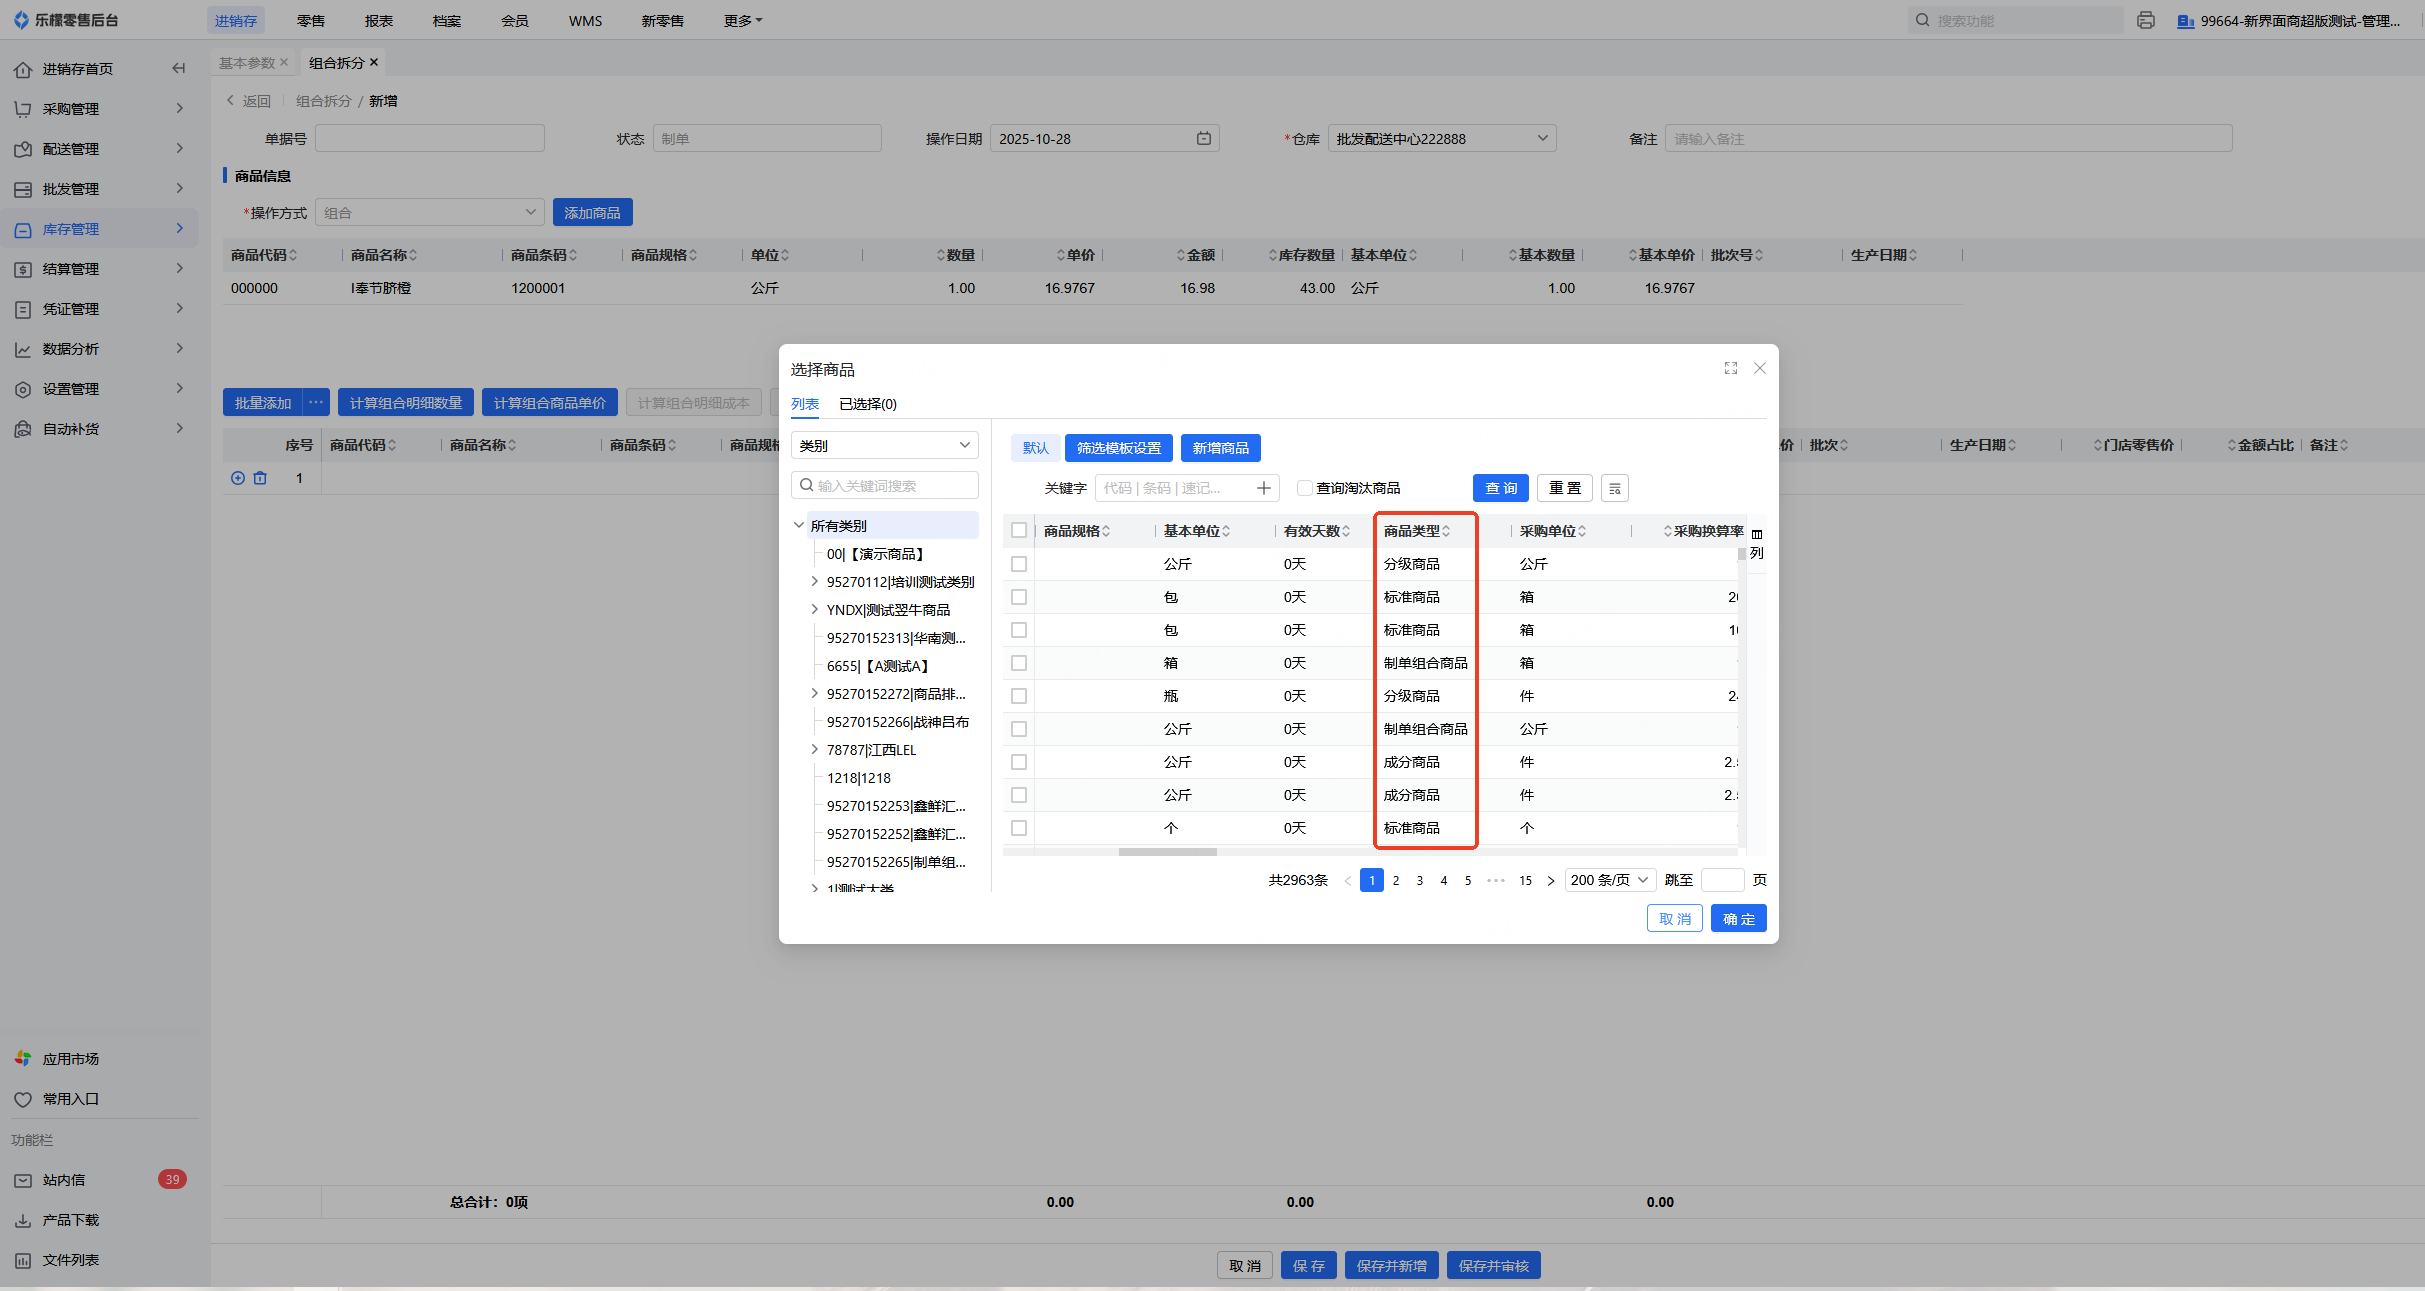The height and width of the screenshot is (1291, 2425).
Task: Open the 类别 dropdown in dialog
Action: (884, 446)
